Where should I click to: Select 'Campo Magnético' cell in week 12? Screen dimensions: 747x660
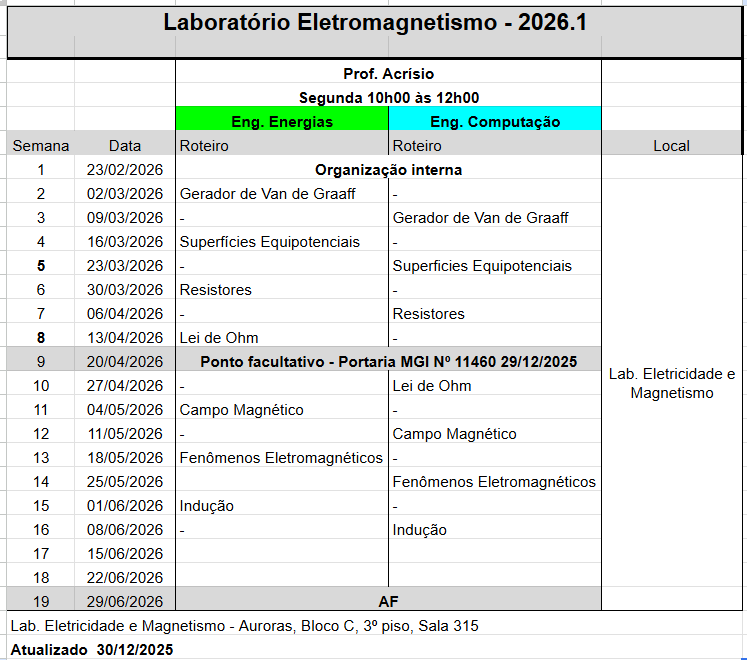click(x=454, y=434)
